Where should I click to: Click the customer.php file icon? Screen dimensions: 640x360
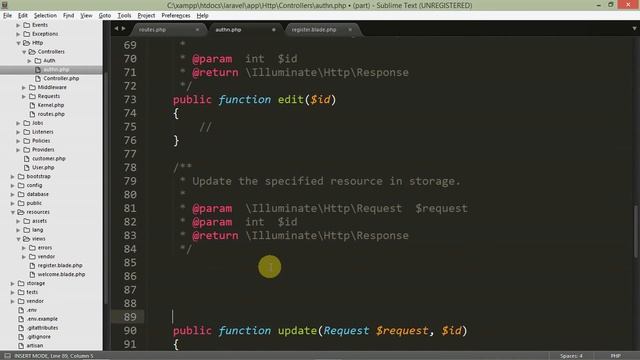(x=27, y=159)
